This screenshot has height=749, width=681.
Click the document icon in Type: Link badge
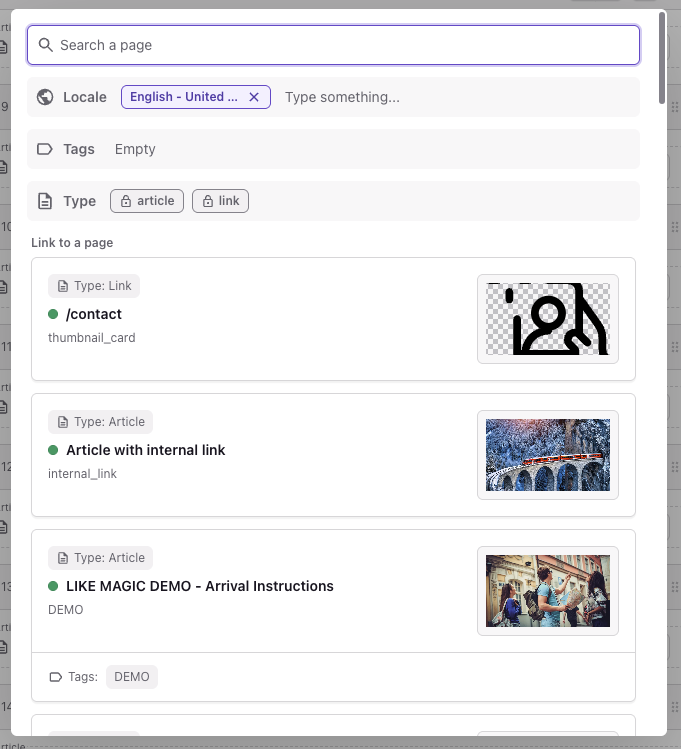63,286
